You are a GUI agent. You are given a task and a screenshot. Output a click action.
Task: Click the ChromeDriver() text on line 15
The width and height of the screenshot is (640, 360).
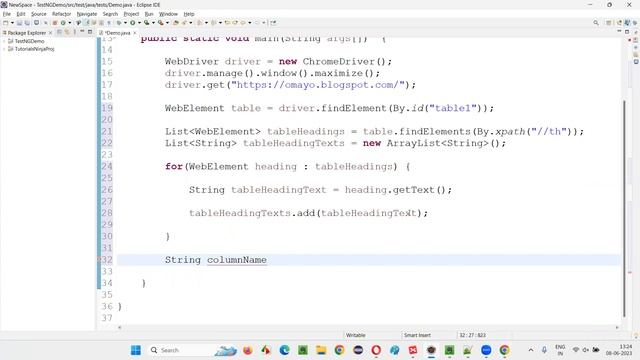344,62
